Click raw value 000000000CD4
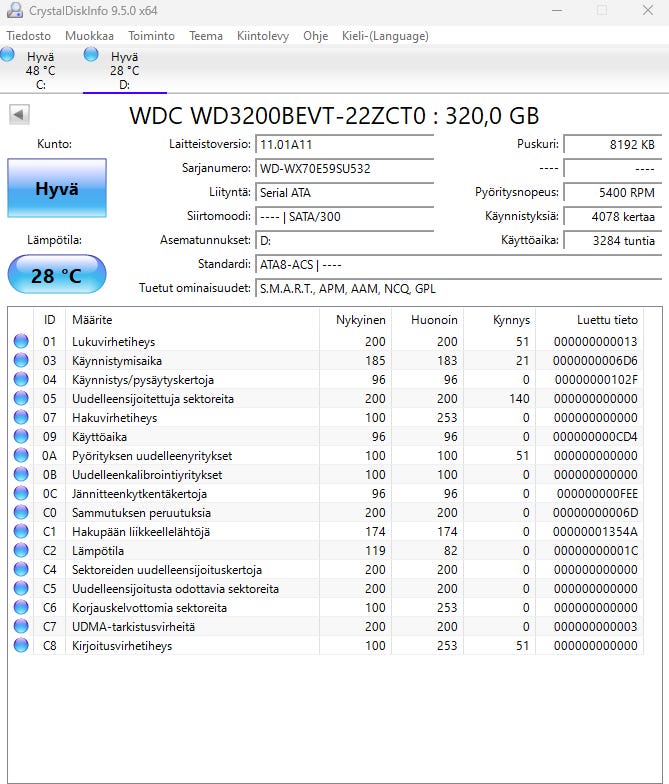Image resolution: width=669 pixels, height=784 pixels. click(595, 436)
